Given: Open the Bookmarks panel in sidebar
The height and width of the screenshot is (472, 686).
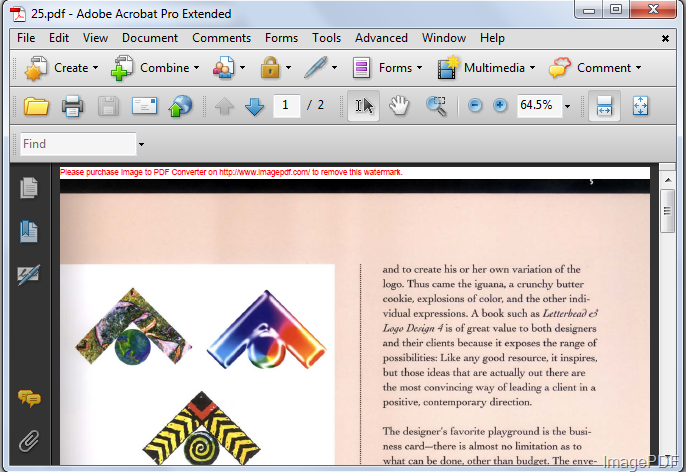Looking at the screenshot, I should tap(29, 231).
